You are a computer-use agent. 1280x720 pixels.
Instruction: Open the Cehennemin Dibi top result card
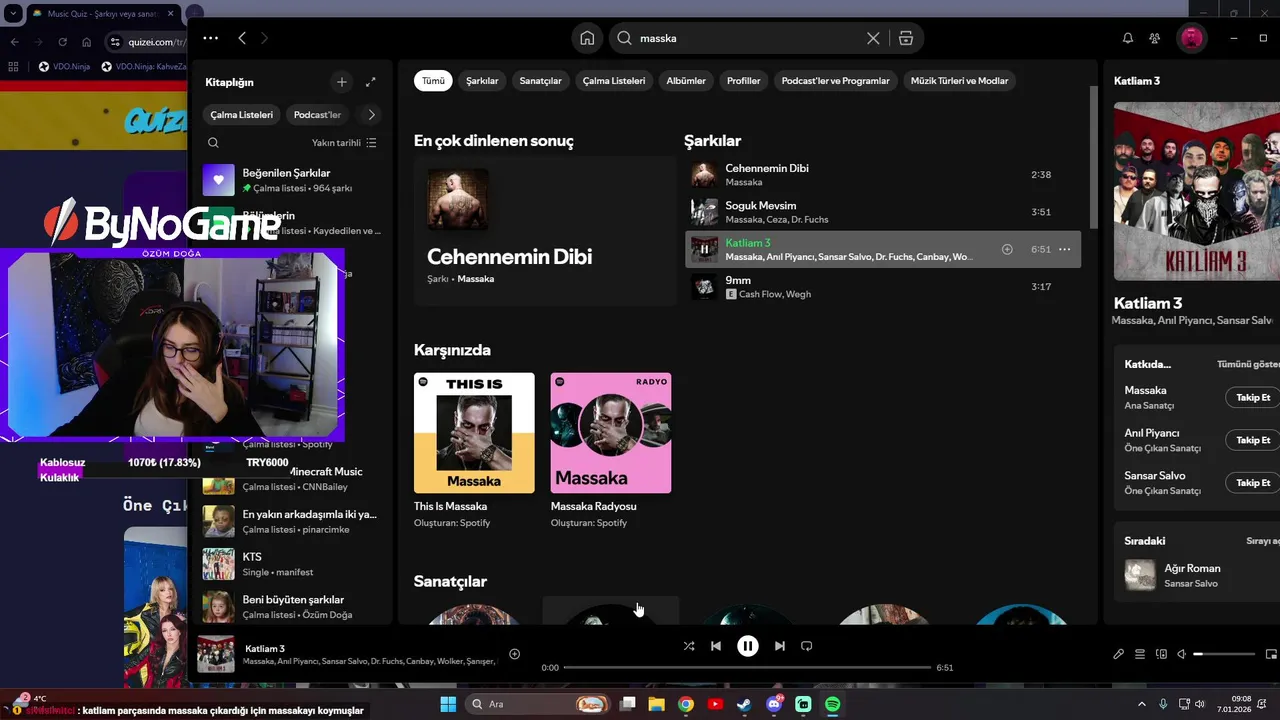point(545,230)
